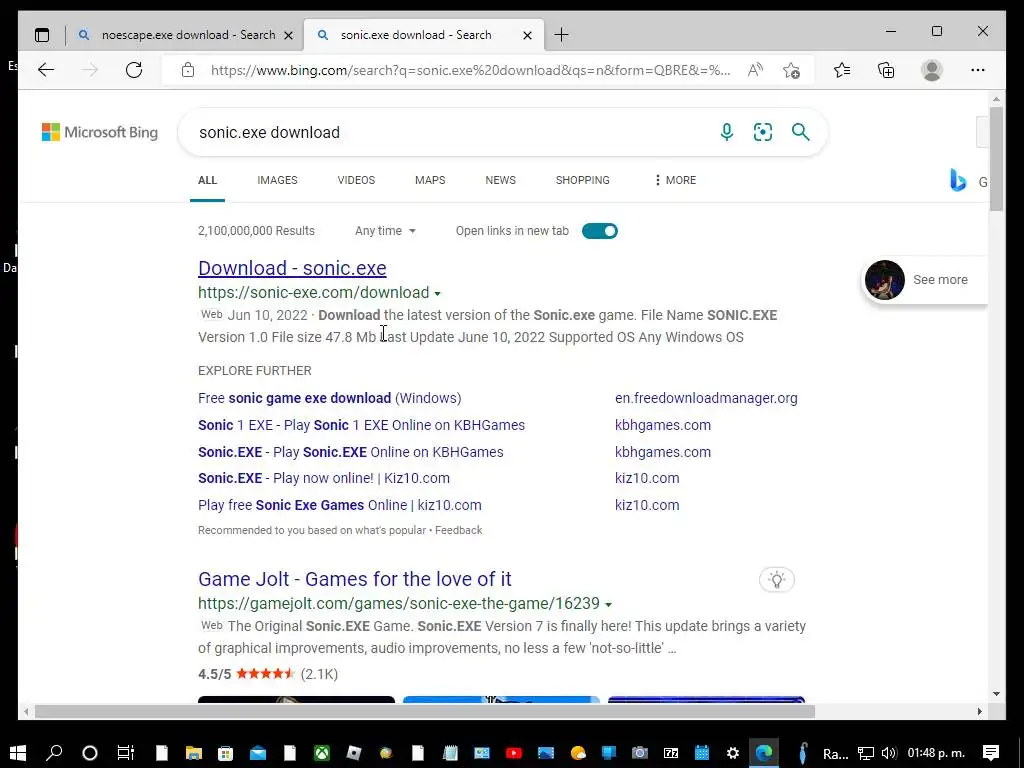Open taskbar search magnifier
The width and height of the screenshot is (1024, 768).
click(54, 753)
